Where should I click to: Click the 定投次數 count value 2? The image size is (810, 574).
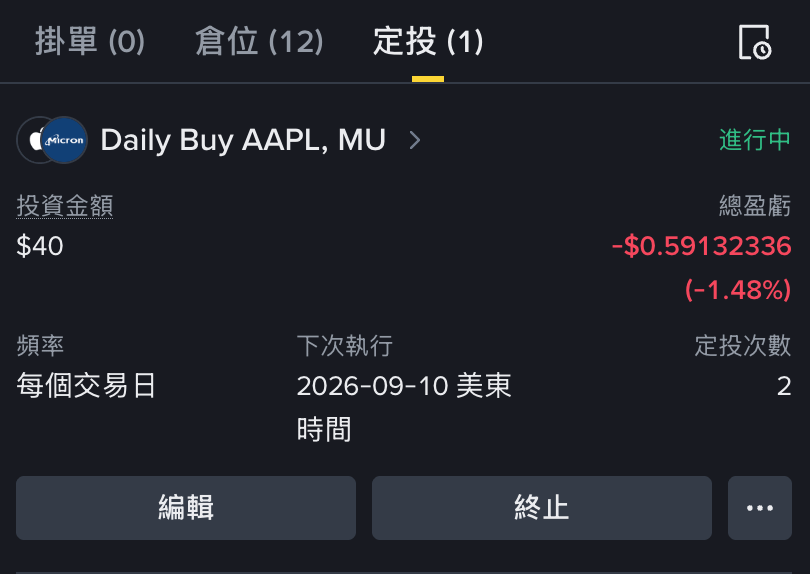tap(784, 386)
